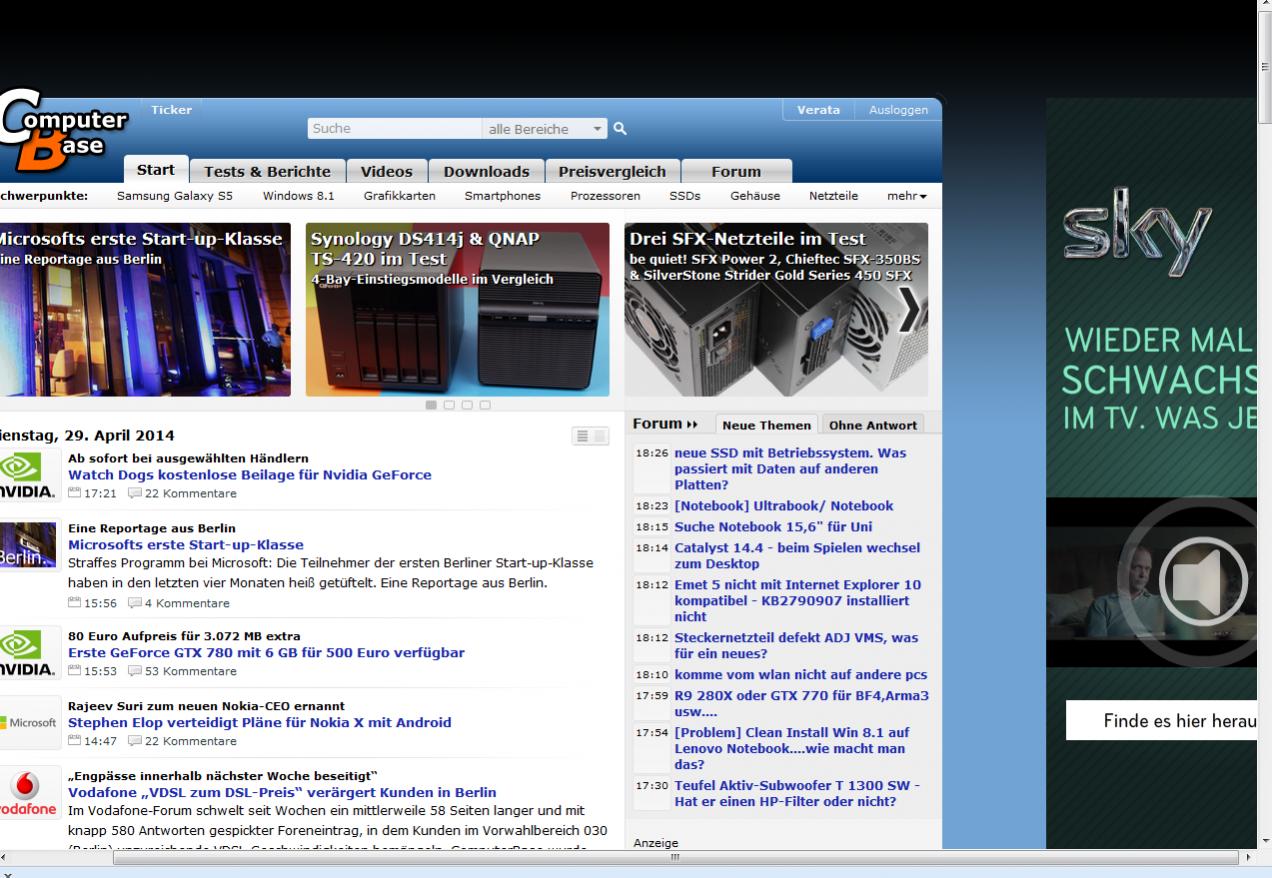Click the horizontal scrollbar right arrow
Viewport: 1272px width, 878px height.
click(x=1247, y=858)
